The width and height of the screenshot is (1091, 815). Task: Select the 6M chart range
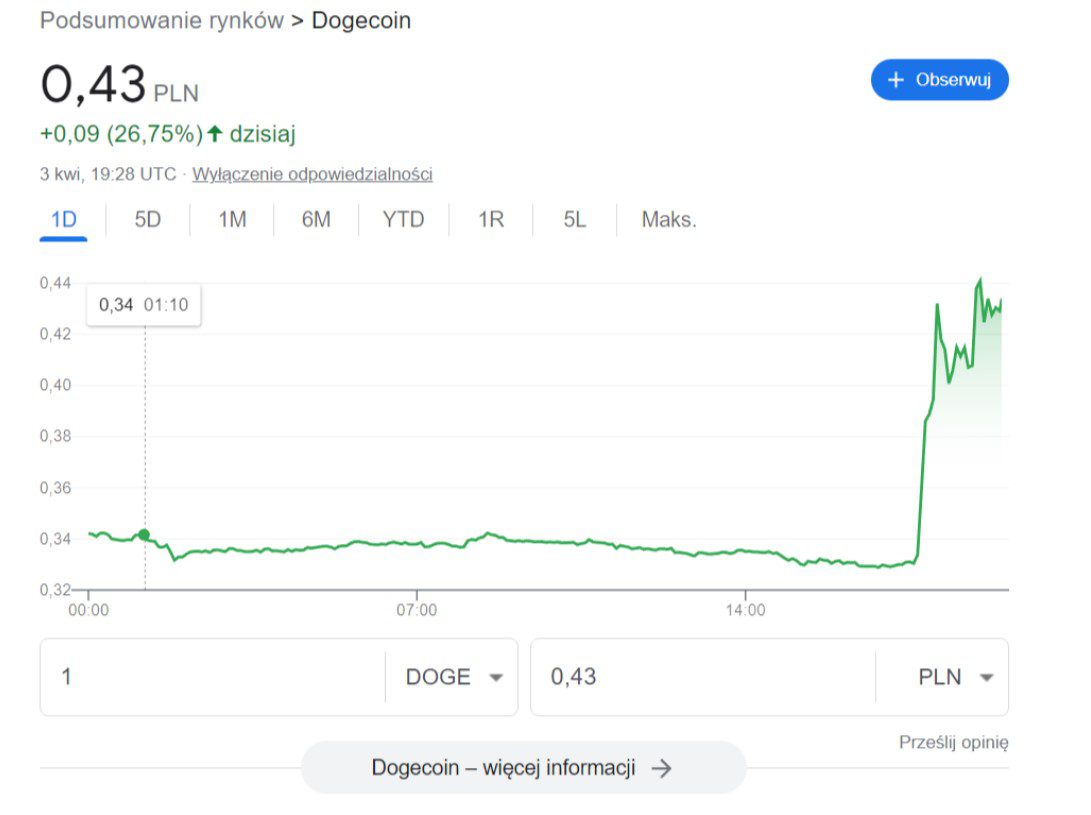(316, 220)
